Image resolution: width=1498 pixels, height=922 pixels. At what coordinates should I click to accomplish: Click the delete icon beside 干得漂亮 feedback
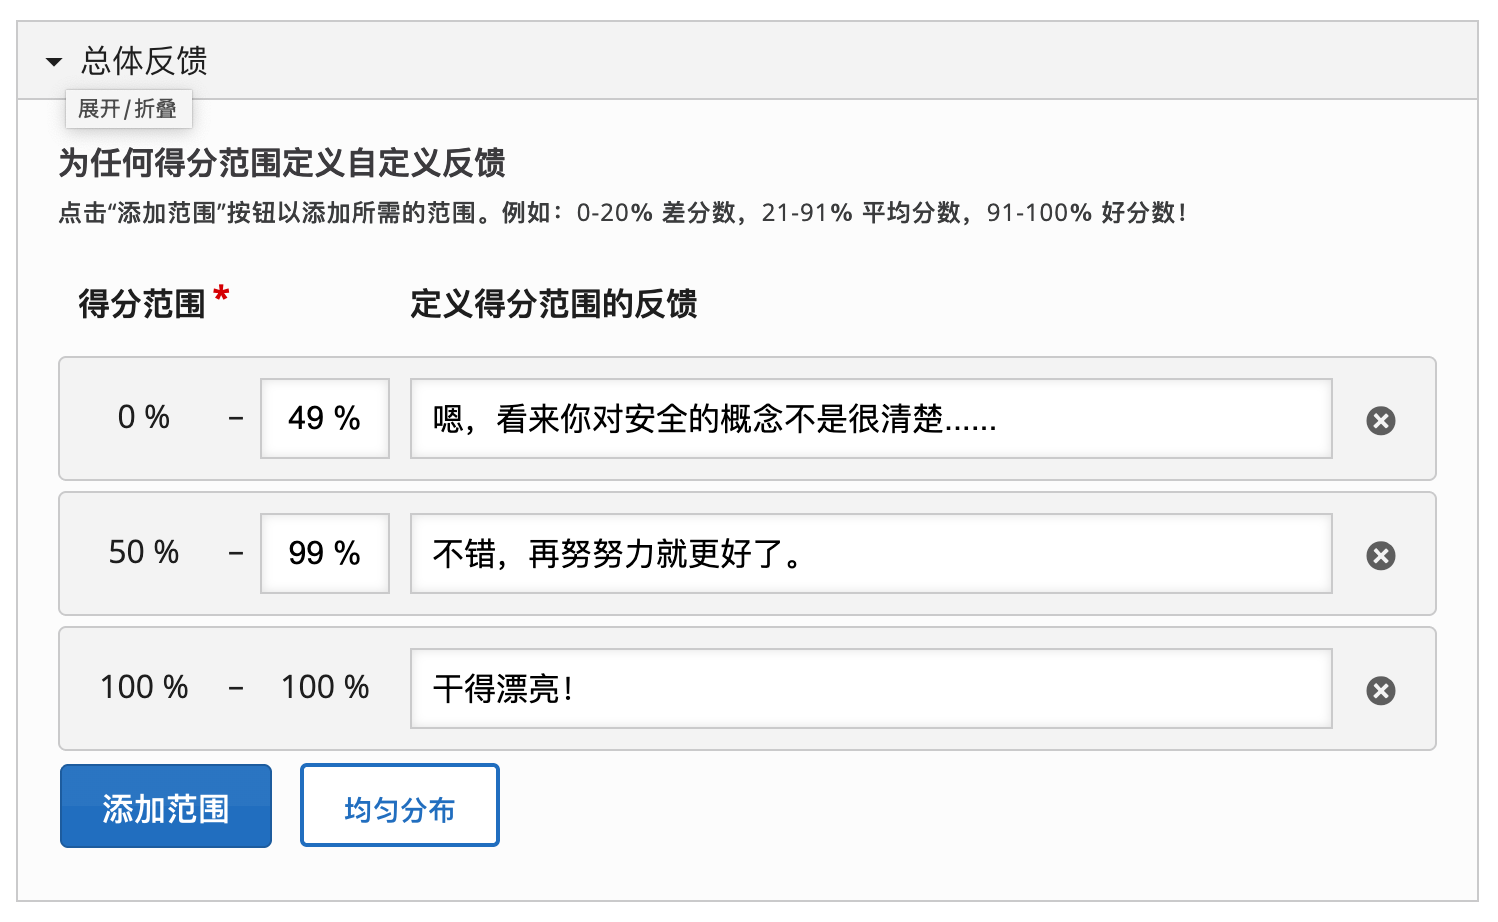pos(1381,689)
